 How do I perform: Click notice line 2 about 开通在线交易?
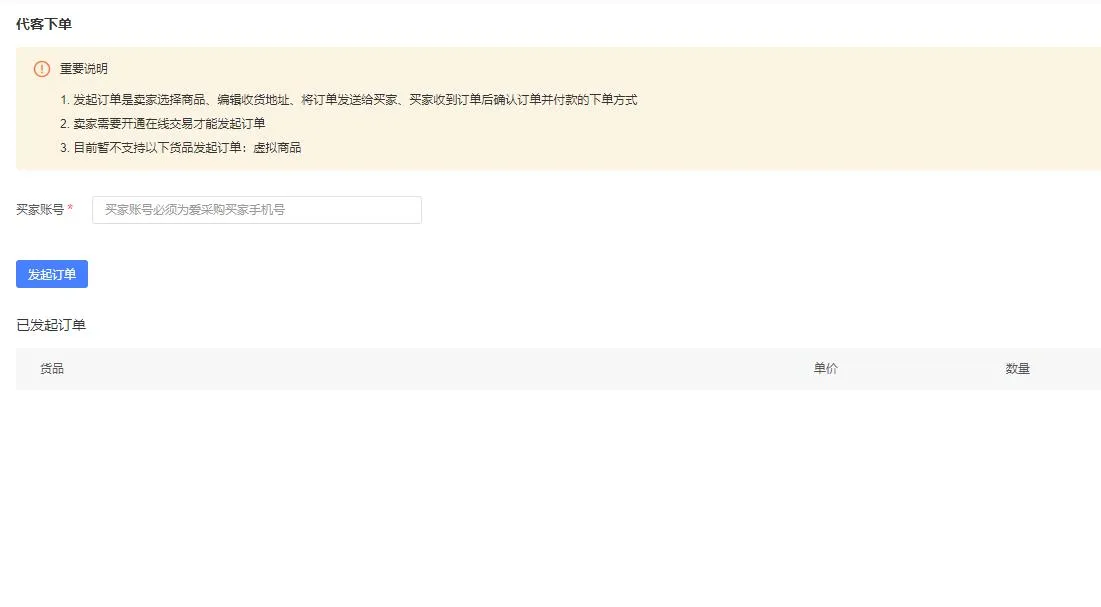click(162, 124)
